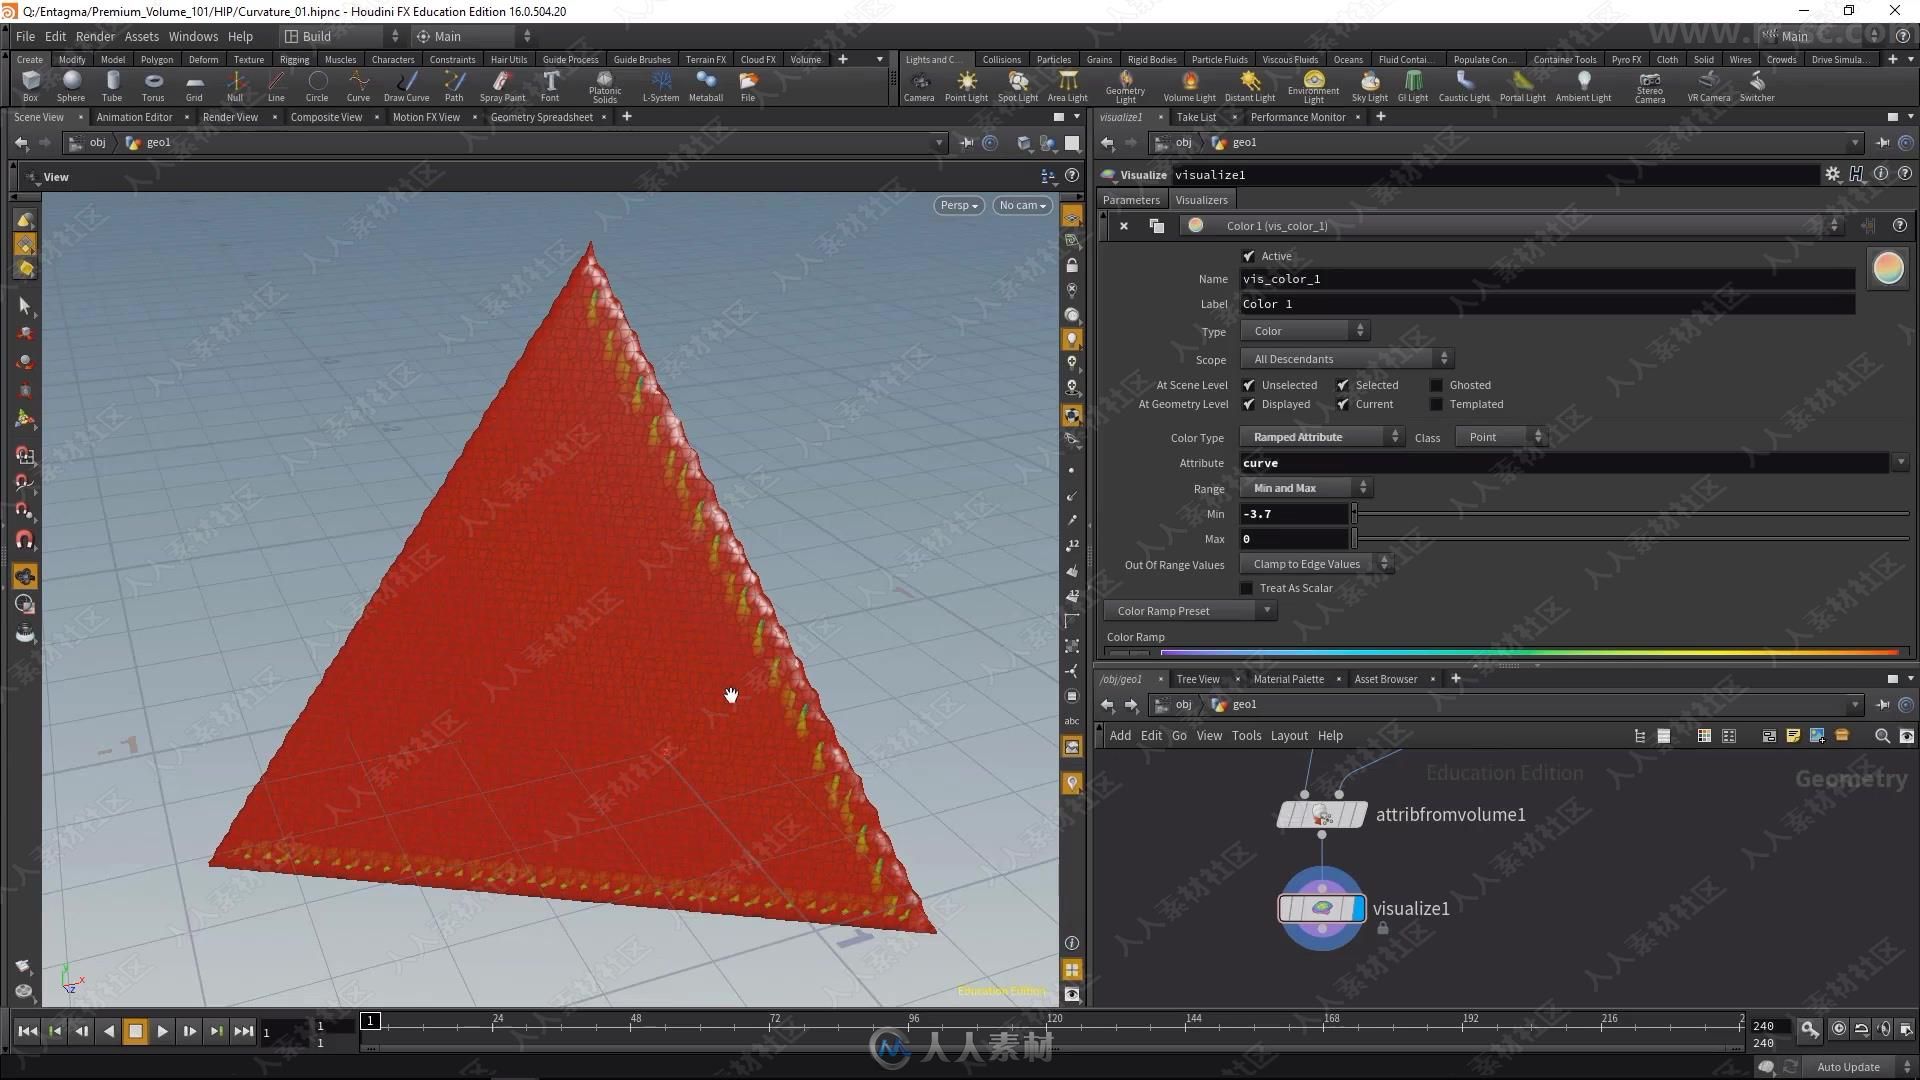1920x1080 pixels.
Task: Open the File menu
Action: 25,36
